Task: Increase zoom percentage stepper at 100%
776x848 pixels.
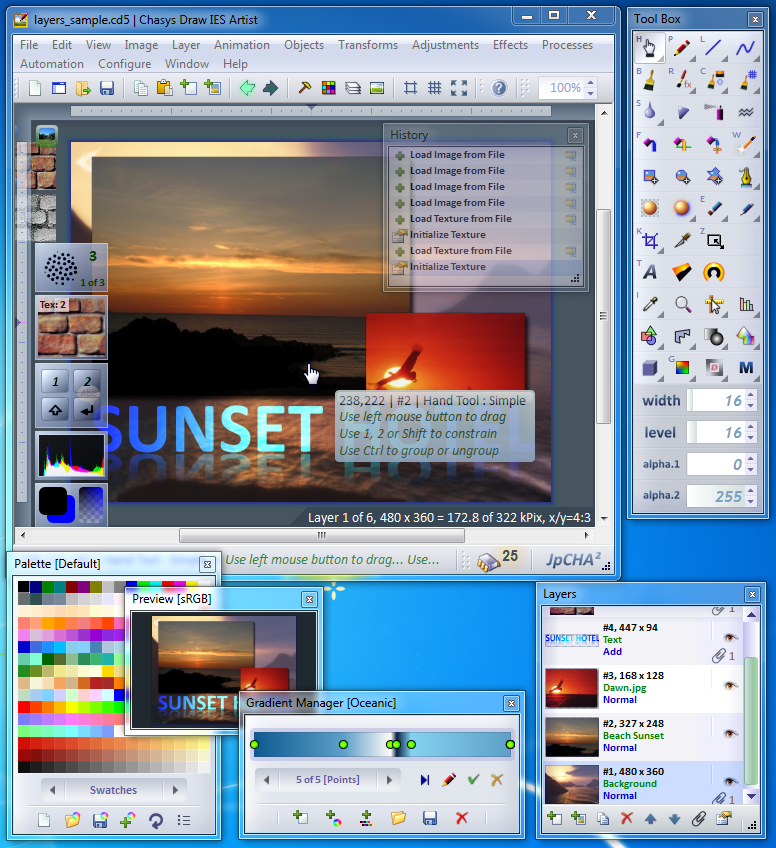Action: coord(591,83)
